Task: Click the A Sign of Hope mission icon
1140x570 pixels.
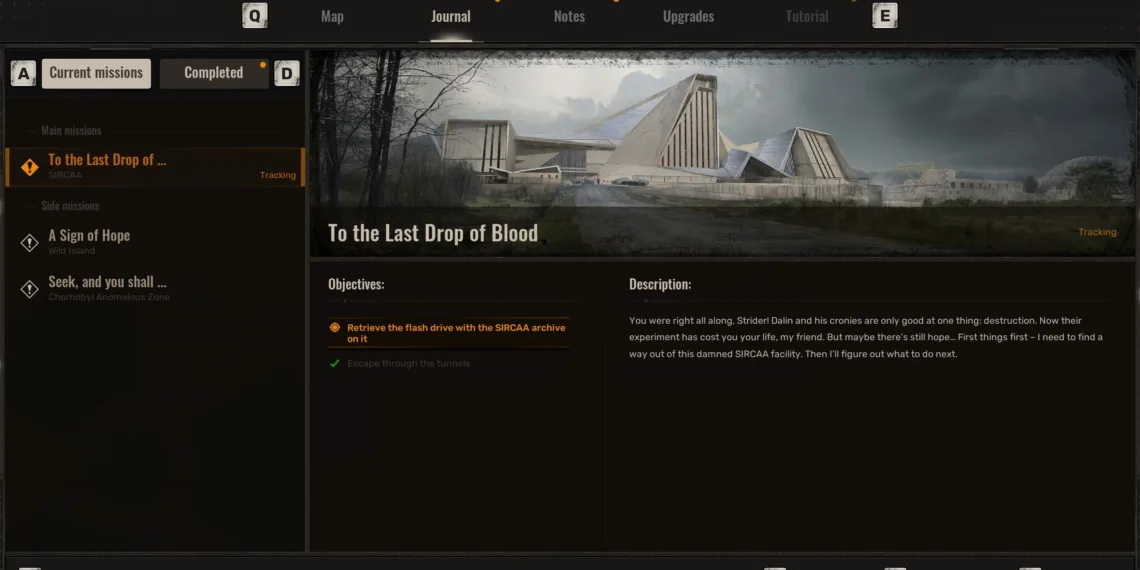Action: coord(30,243)
